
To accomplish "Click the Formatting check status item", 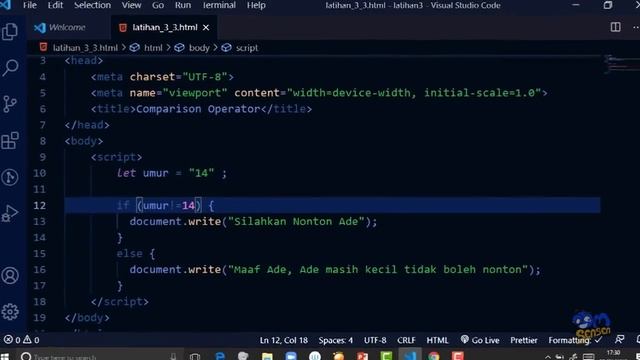I will (575, 340).
